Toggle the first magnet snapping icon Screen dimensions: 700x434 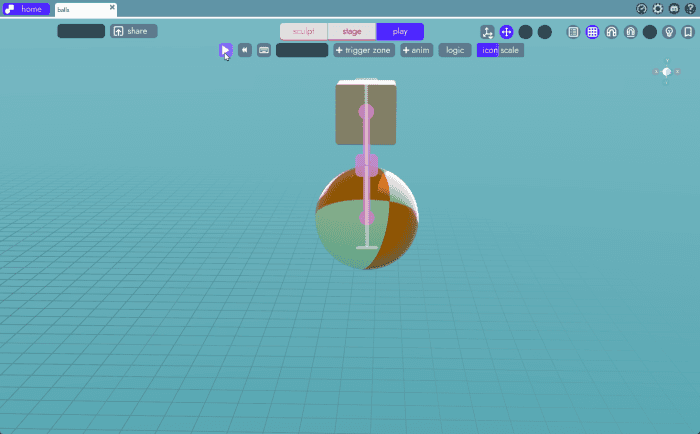tap(611, 32)
